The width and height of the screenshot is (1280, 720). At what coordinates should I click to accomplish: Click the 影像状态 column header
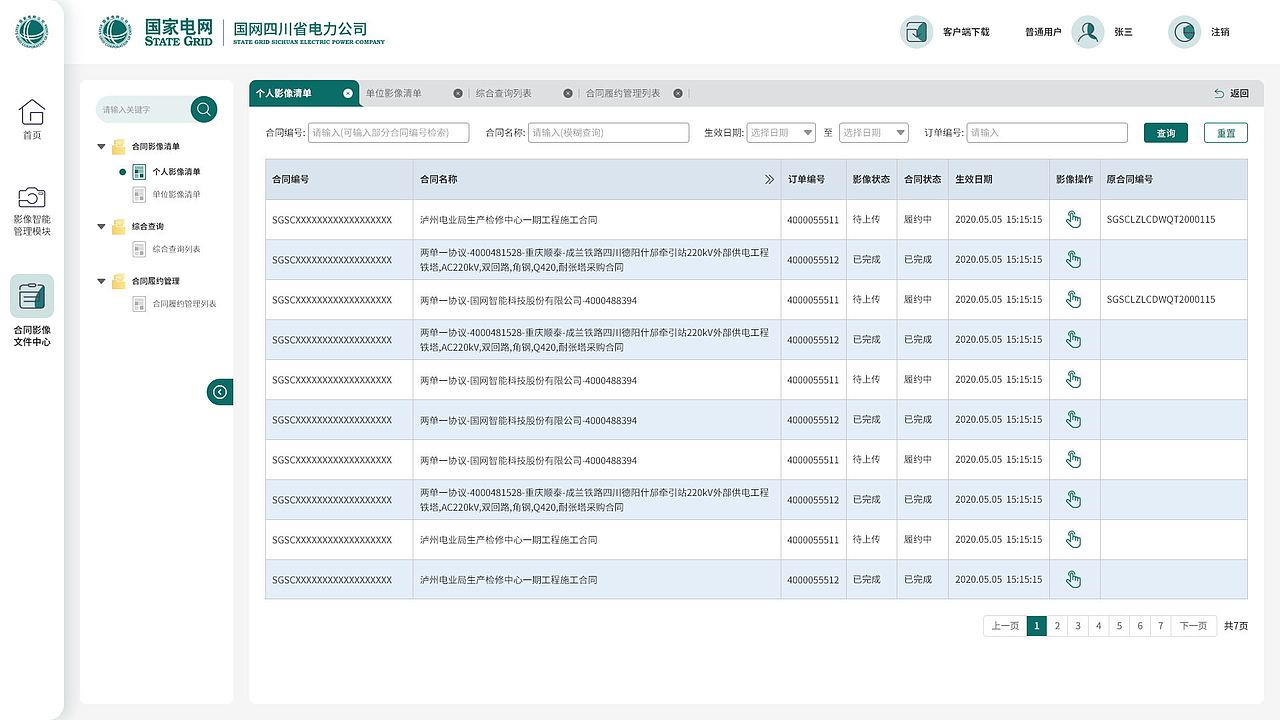coord(871,180)
